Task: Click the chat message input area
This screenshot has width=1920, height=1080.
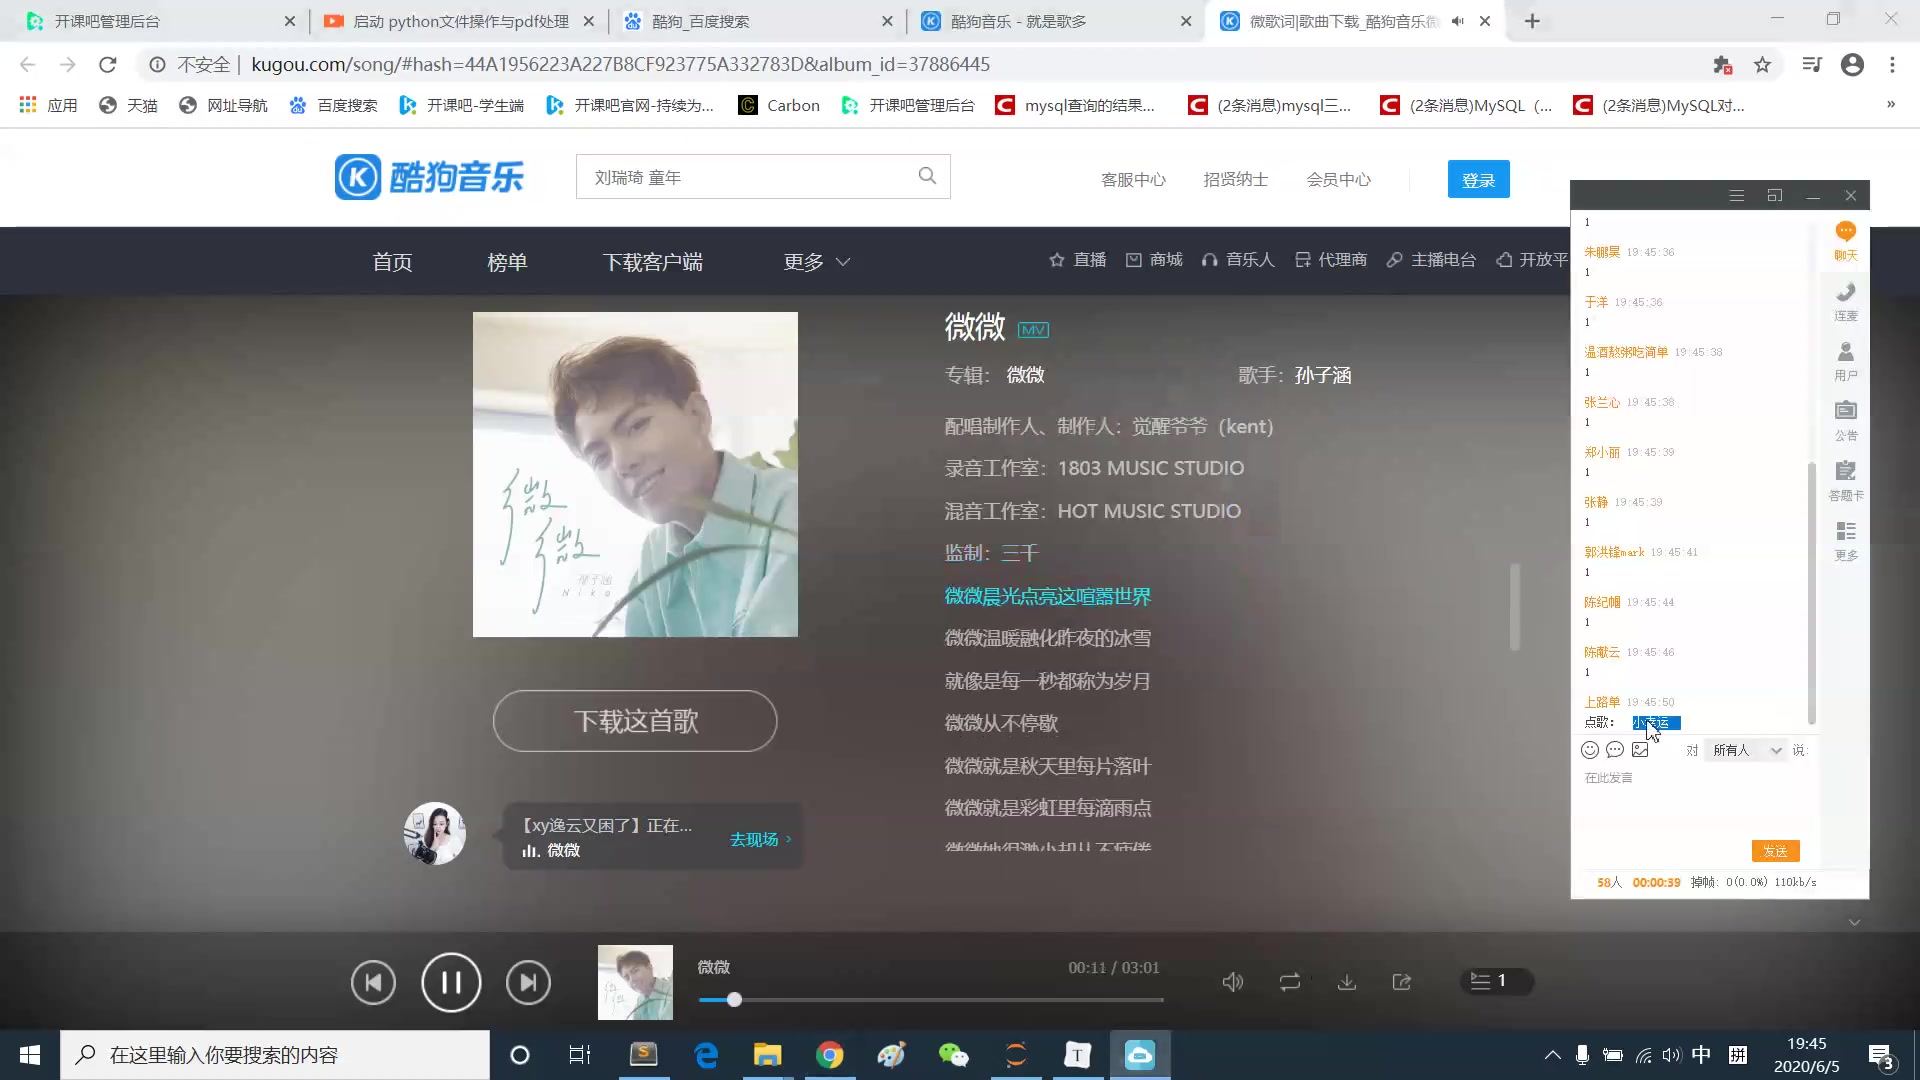Action: point(1695,803)
